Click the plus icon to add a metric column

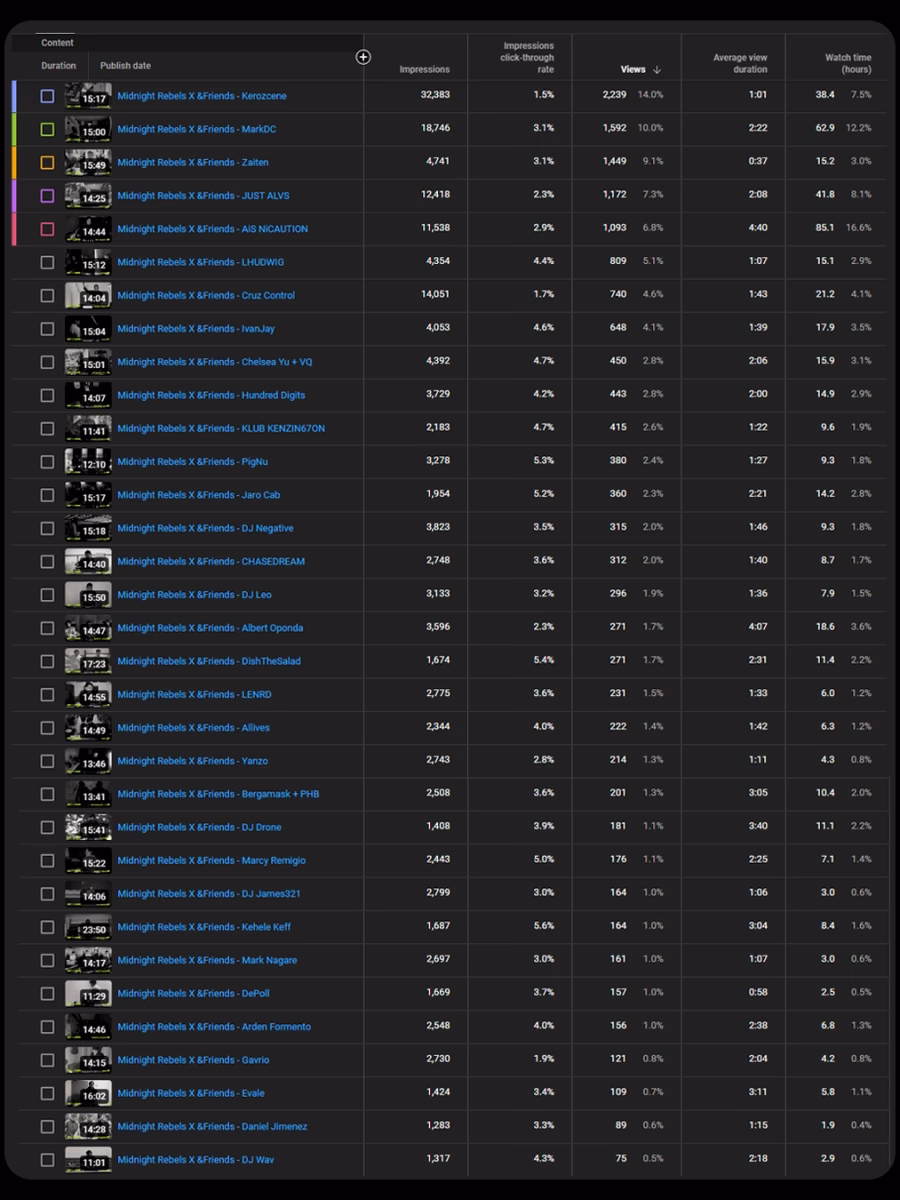point(363,57)
